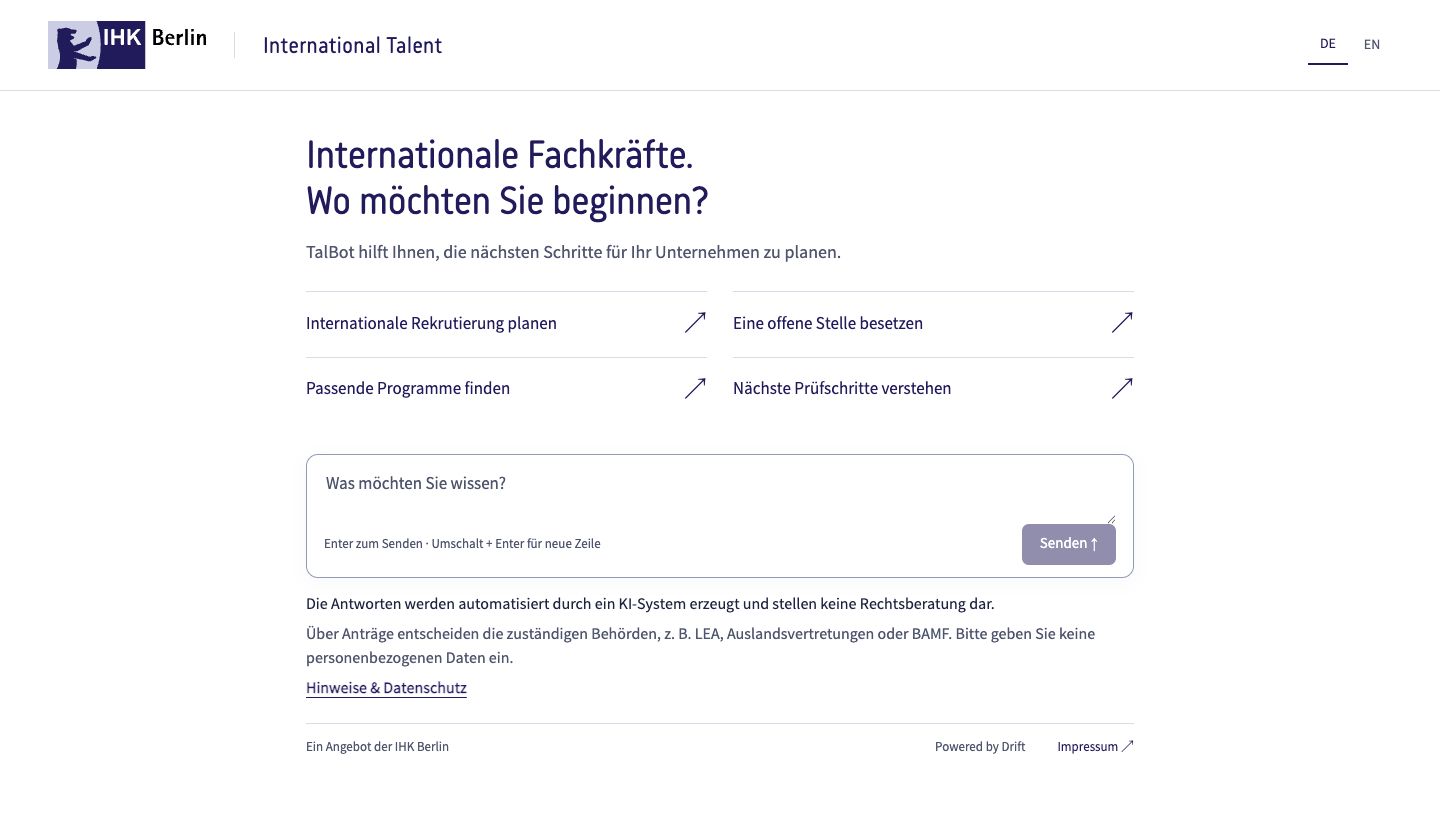The height and width of the screenshot is (820, 1440).
Task: Click the IHK Berlin bear logo
Action: [x=127, y=45]
